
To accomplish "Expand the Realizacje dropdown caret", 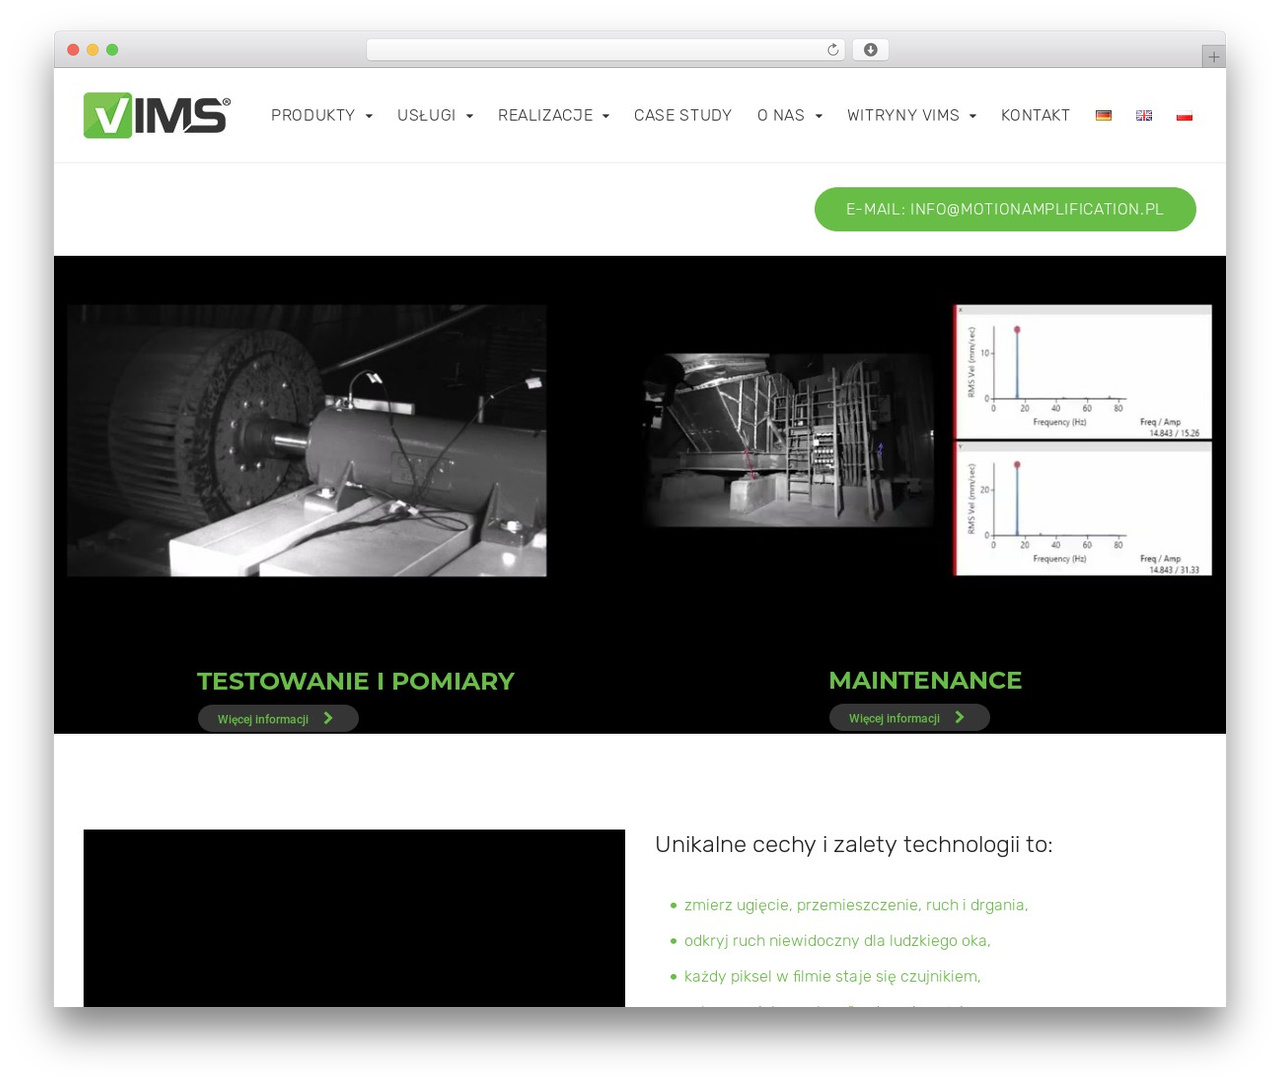I will (x=606, y=117).
